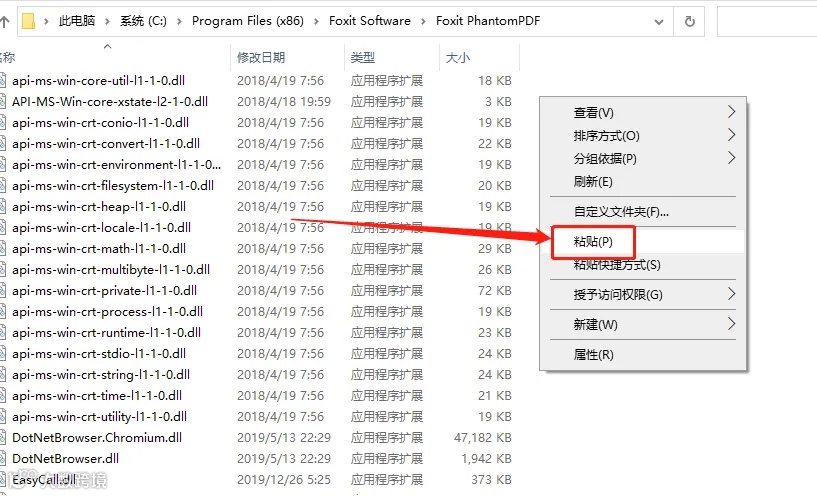Image resolution: width=817 pixels, height=496 pixels.
Task: Click the 373 KB size cell
Action: pos(491,479)
